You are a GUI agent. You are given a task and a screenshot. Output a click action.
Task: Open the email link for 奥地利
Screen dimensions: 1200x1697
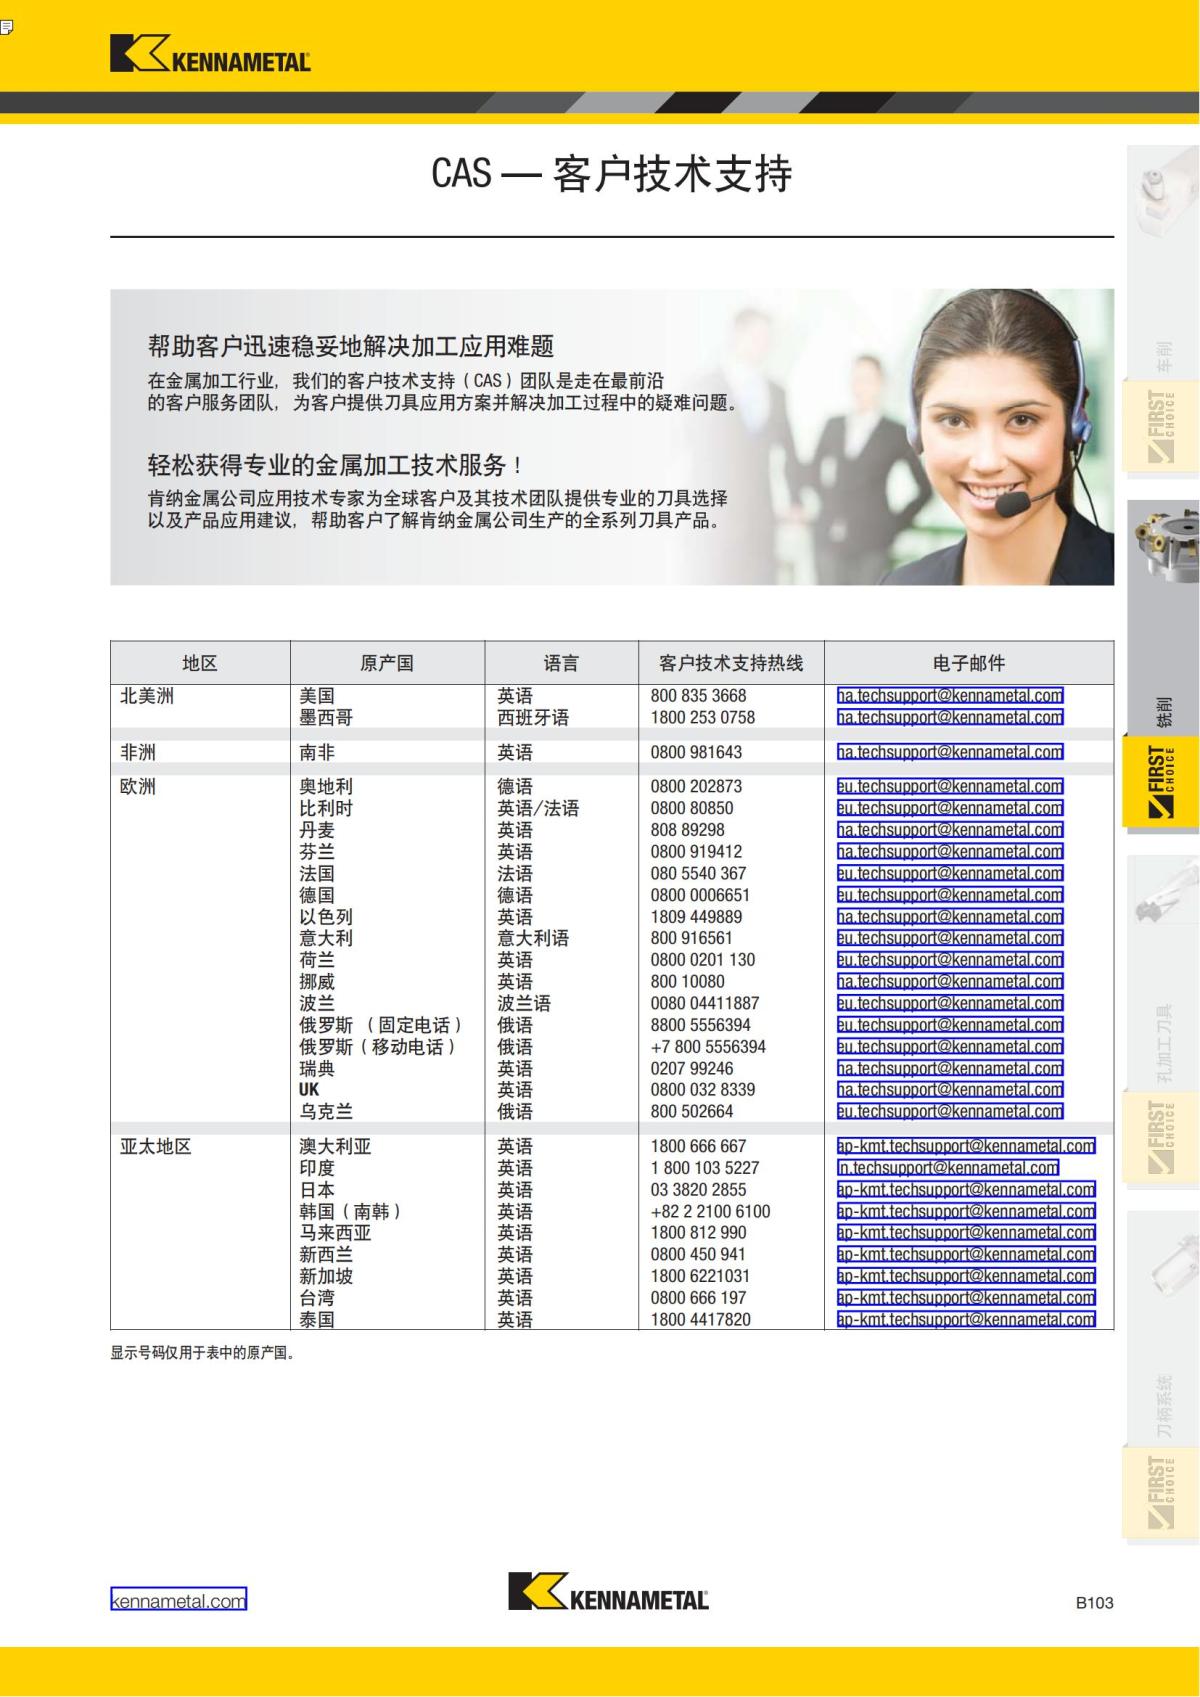point(950,786)
